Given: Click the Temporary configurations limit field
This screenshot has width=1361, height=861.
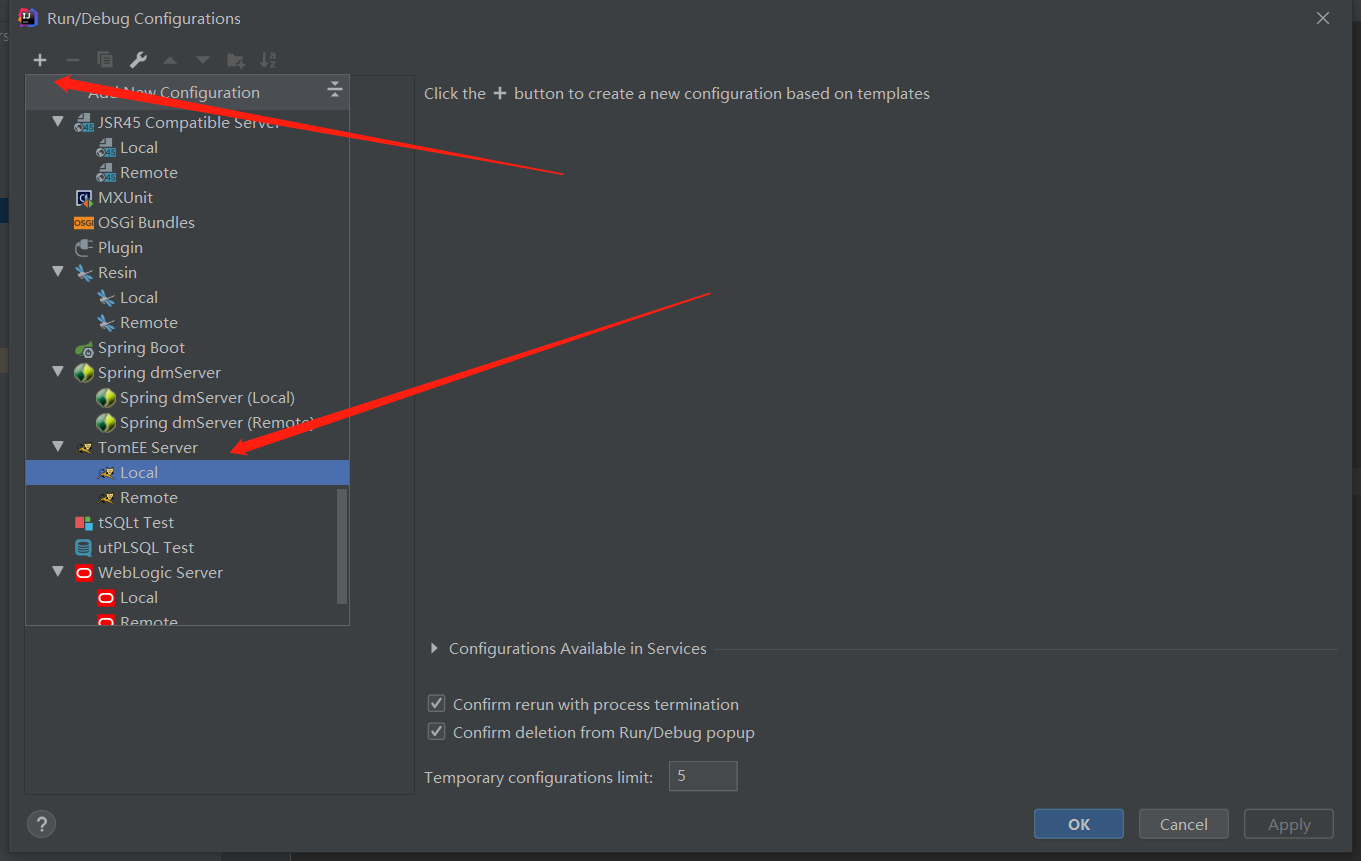Looking at the screenshot, I should coord(703,776).
